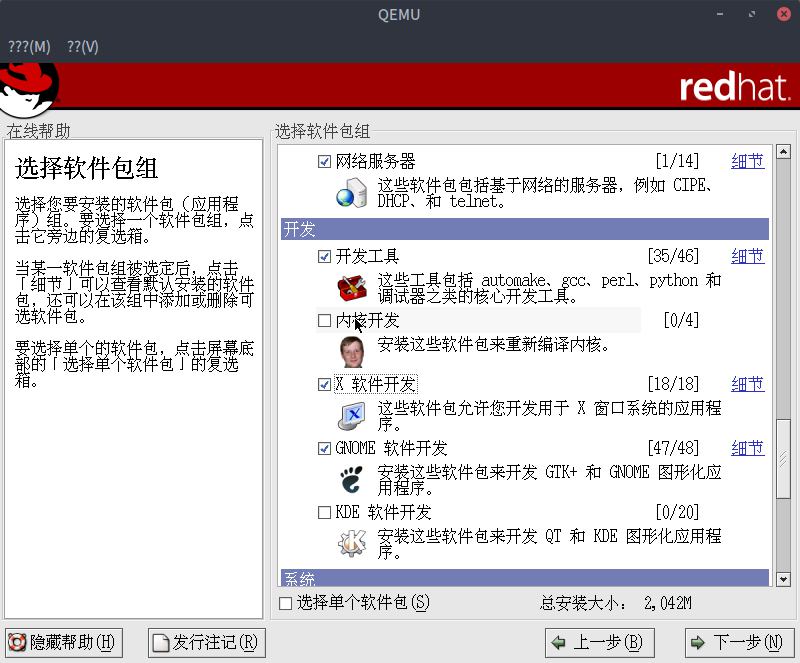Screen dimensions: 800x663
Task: Click the 安装这些软件包来重新编译内核 description
Action: click(x=493, y=345)
